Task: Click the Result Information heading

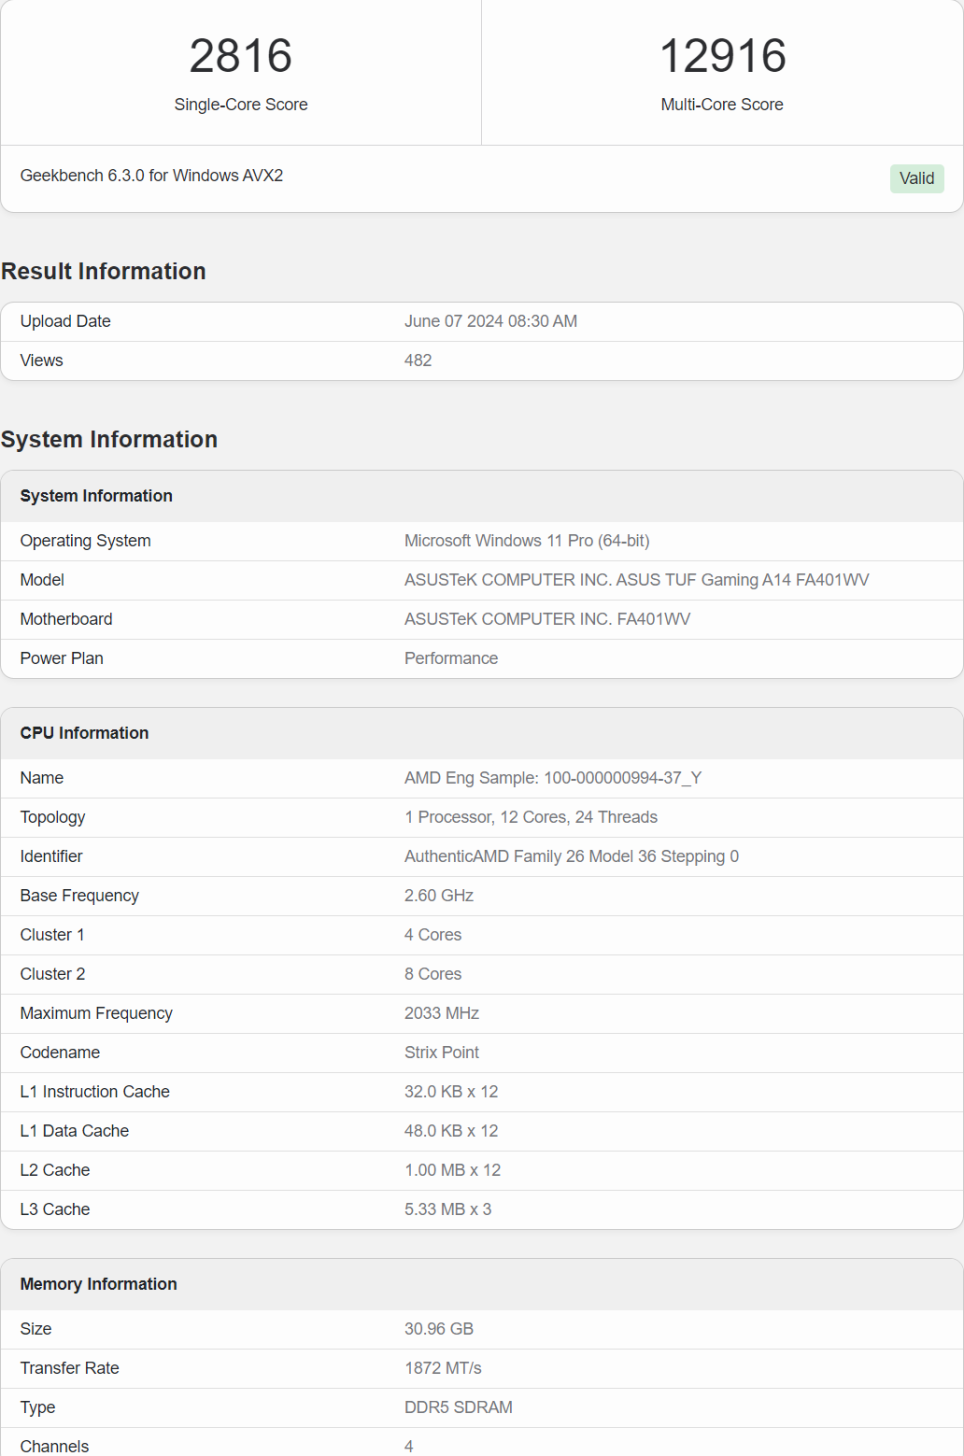Action: pos(103,271)
